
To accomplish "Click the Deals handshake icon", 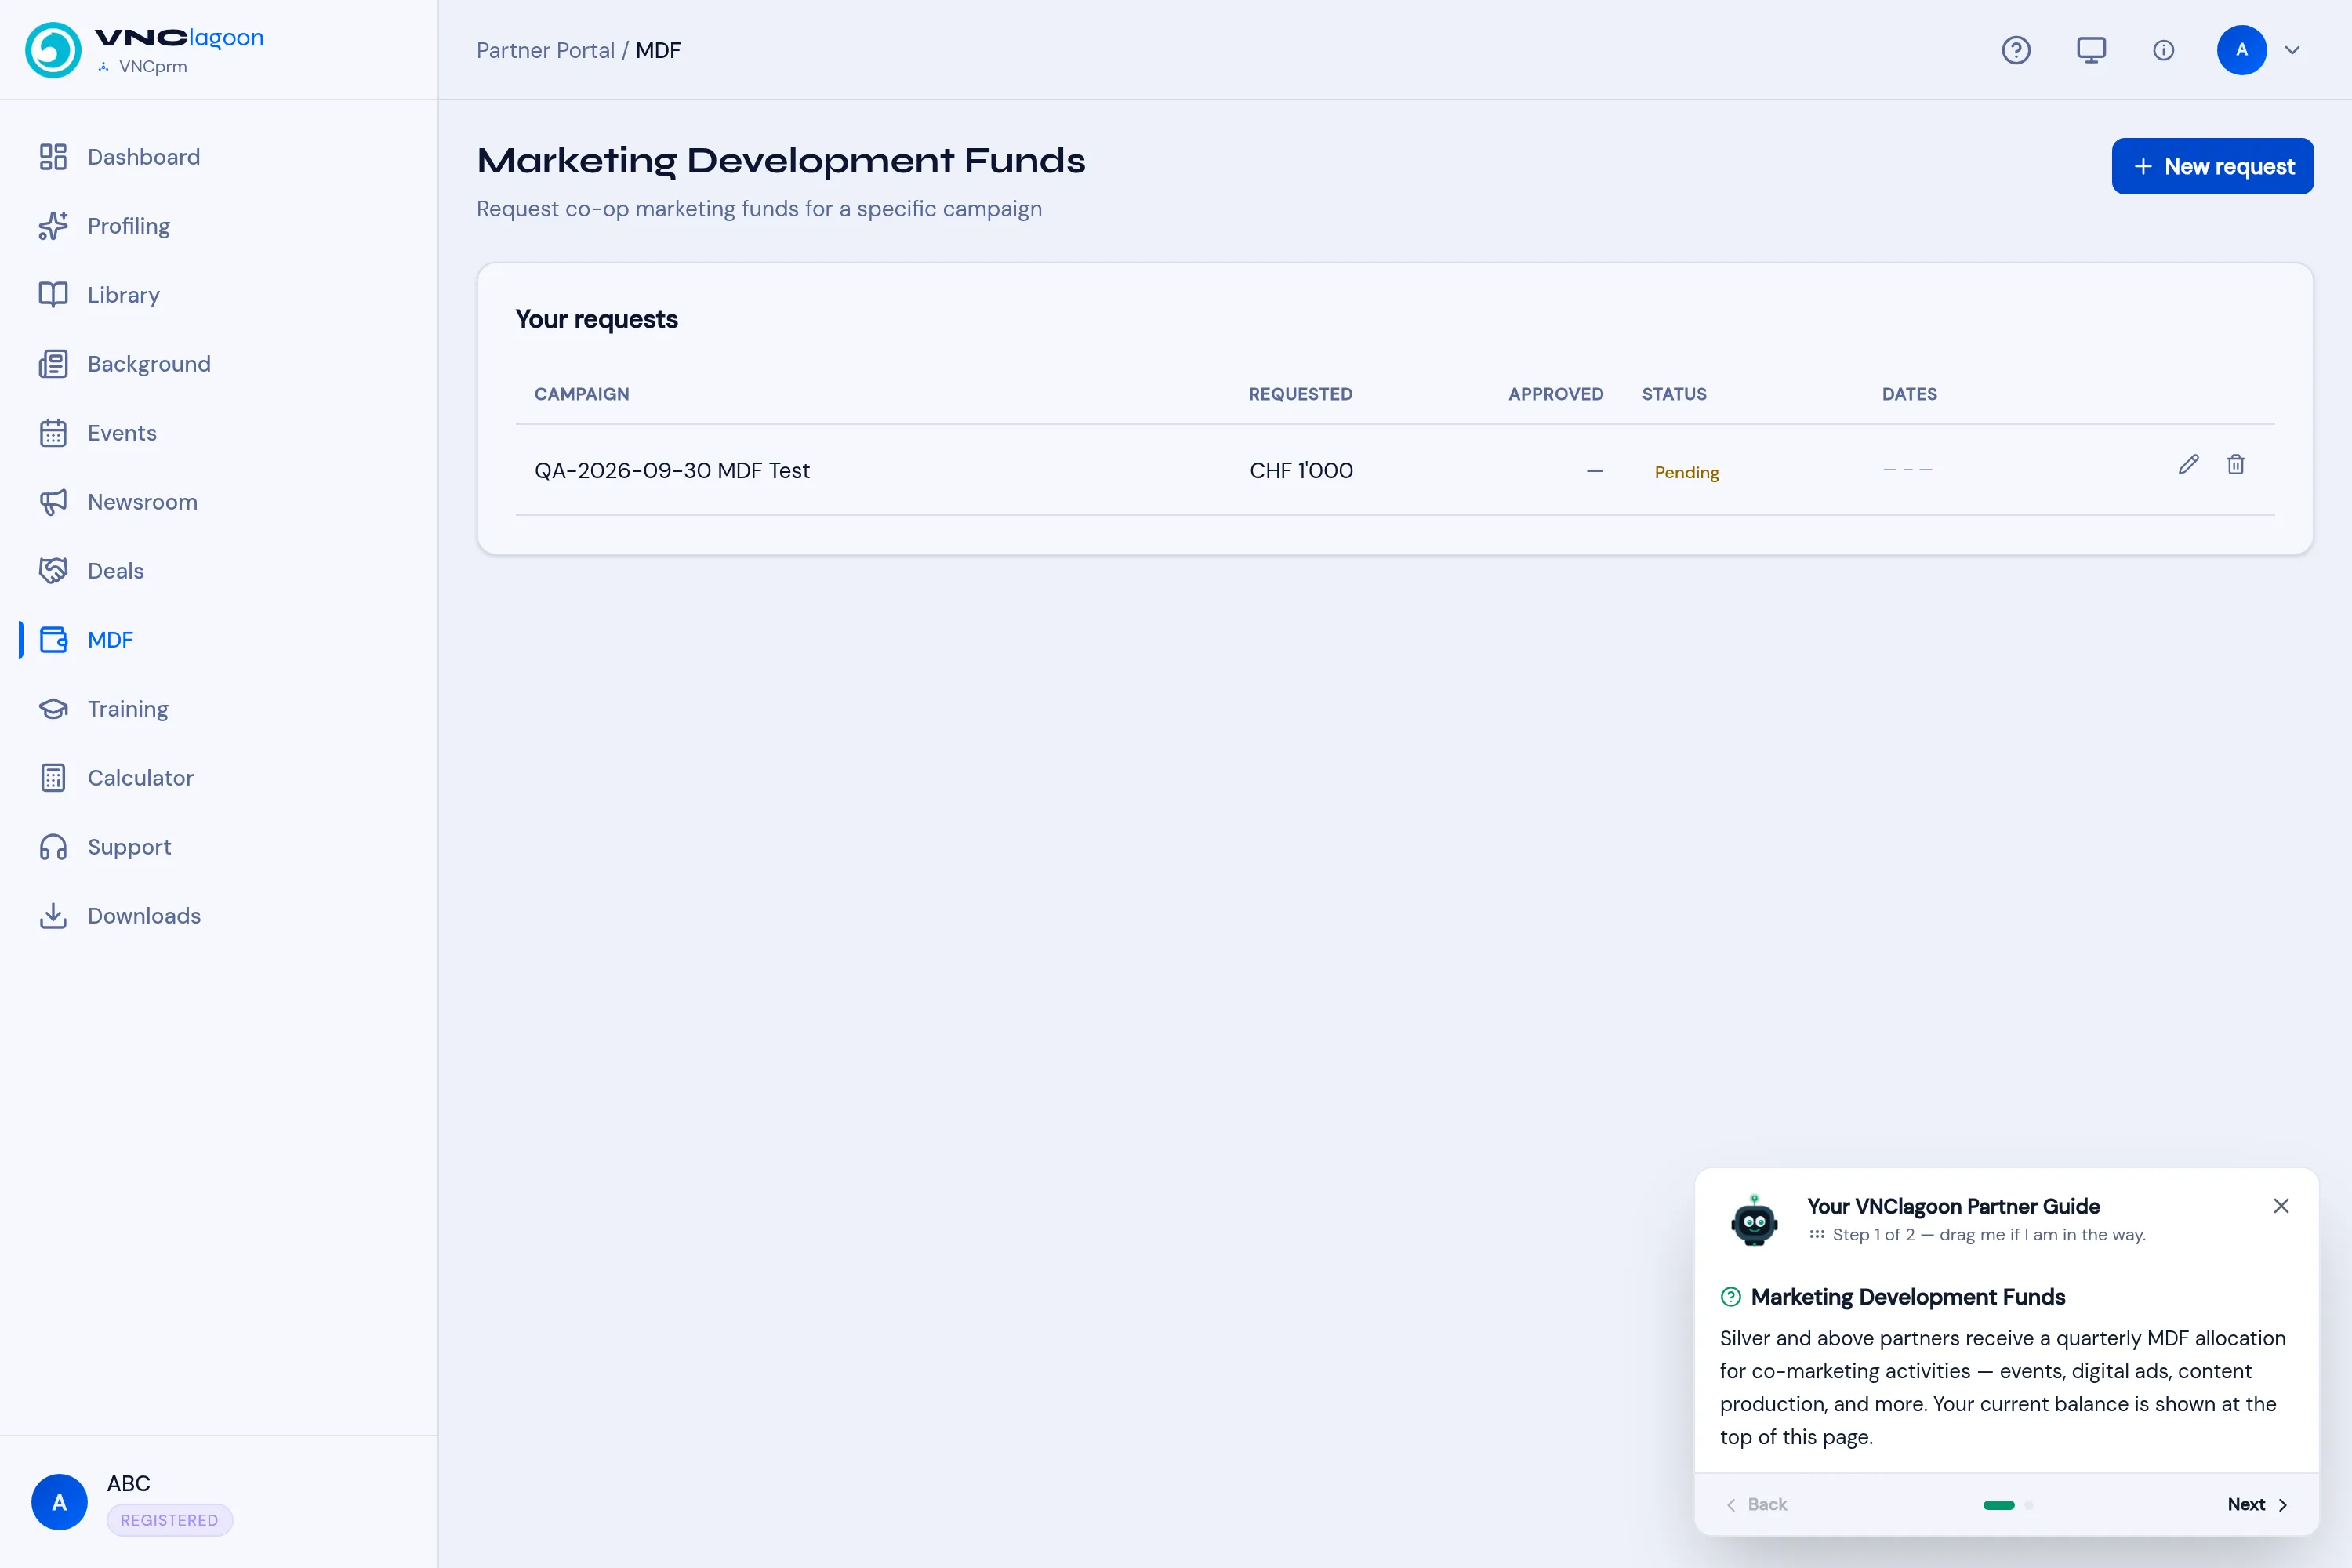I will 53,571.
